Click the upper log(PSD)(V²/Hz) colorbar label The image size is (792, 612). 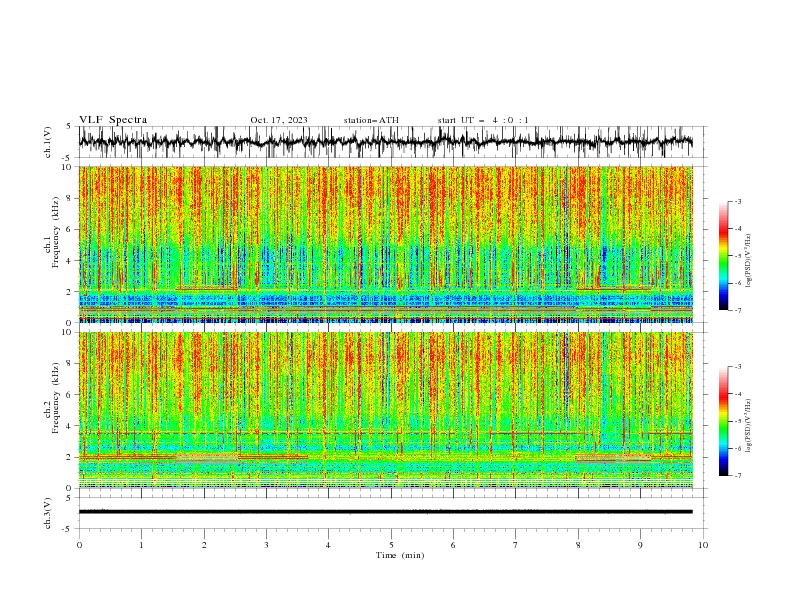pyautogui.click(x=749, y=261)
